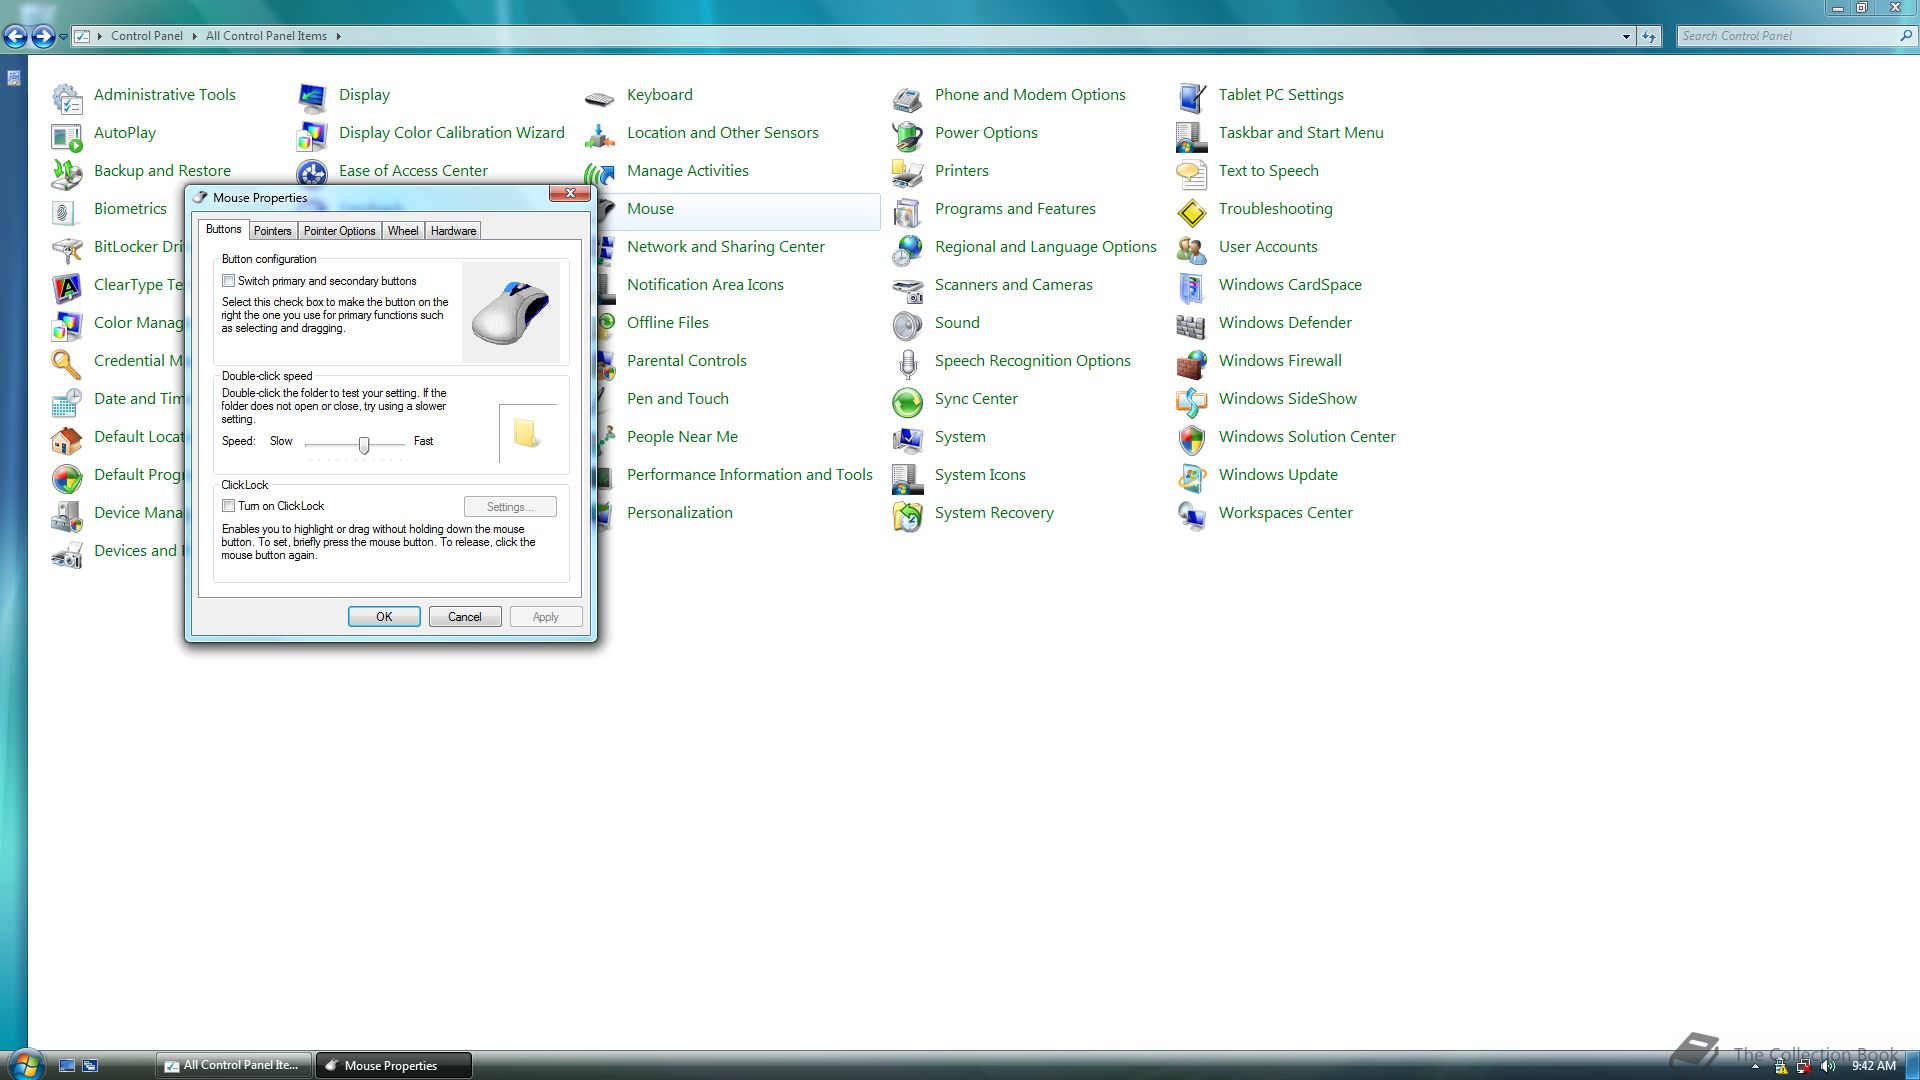Switch to the Pointers tab
Image resolution: width=1920 pixels, height=1080 pixels.
point(272,231)
